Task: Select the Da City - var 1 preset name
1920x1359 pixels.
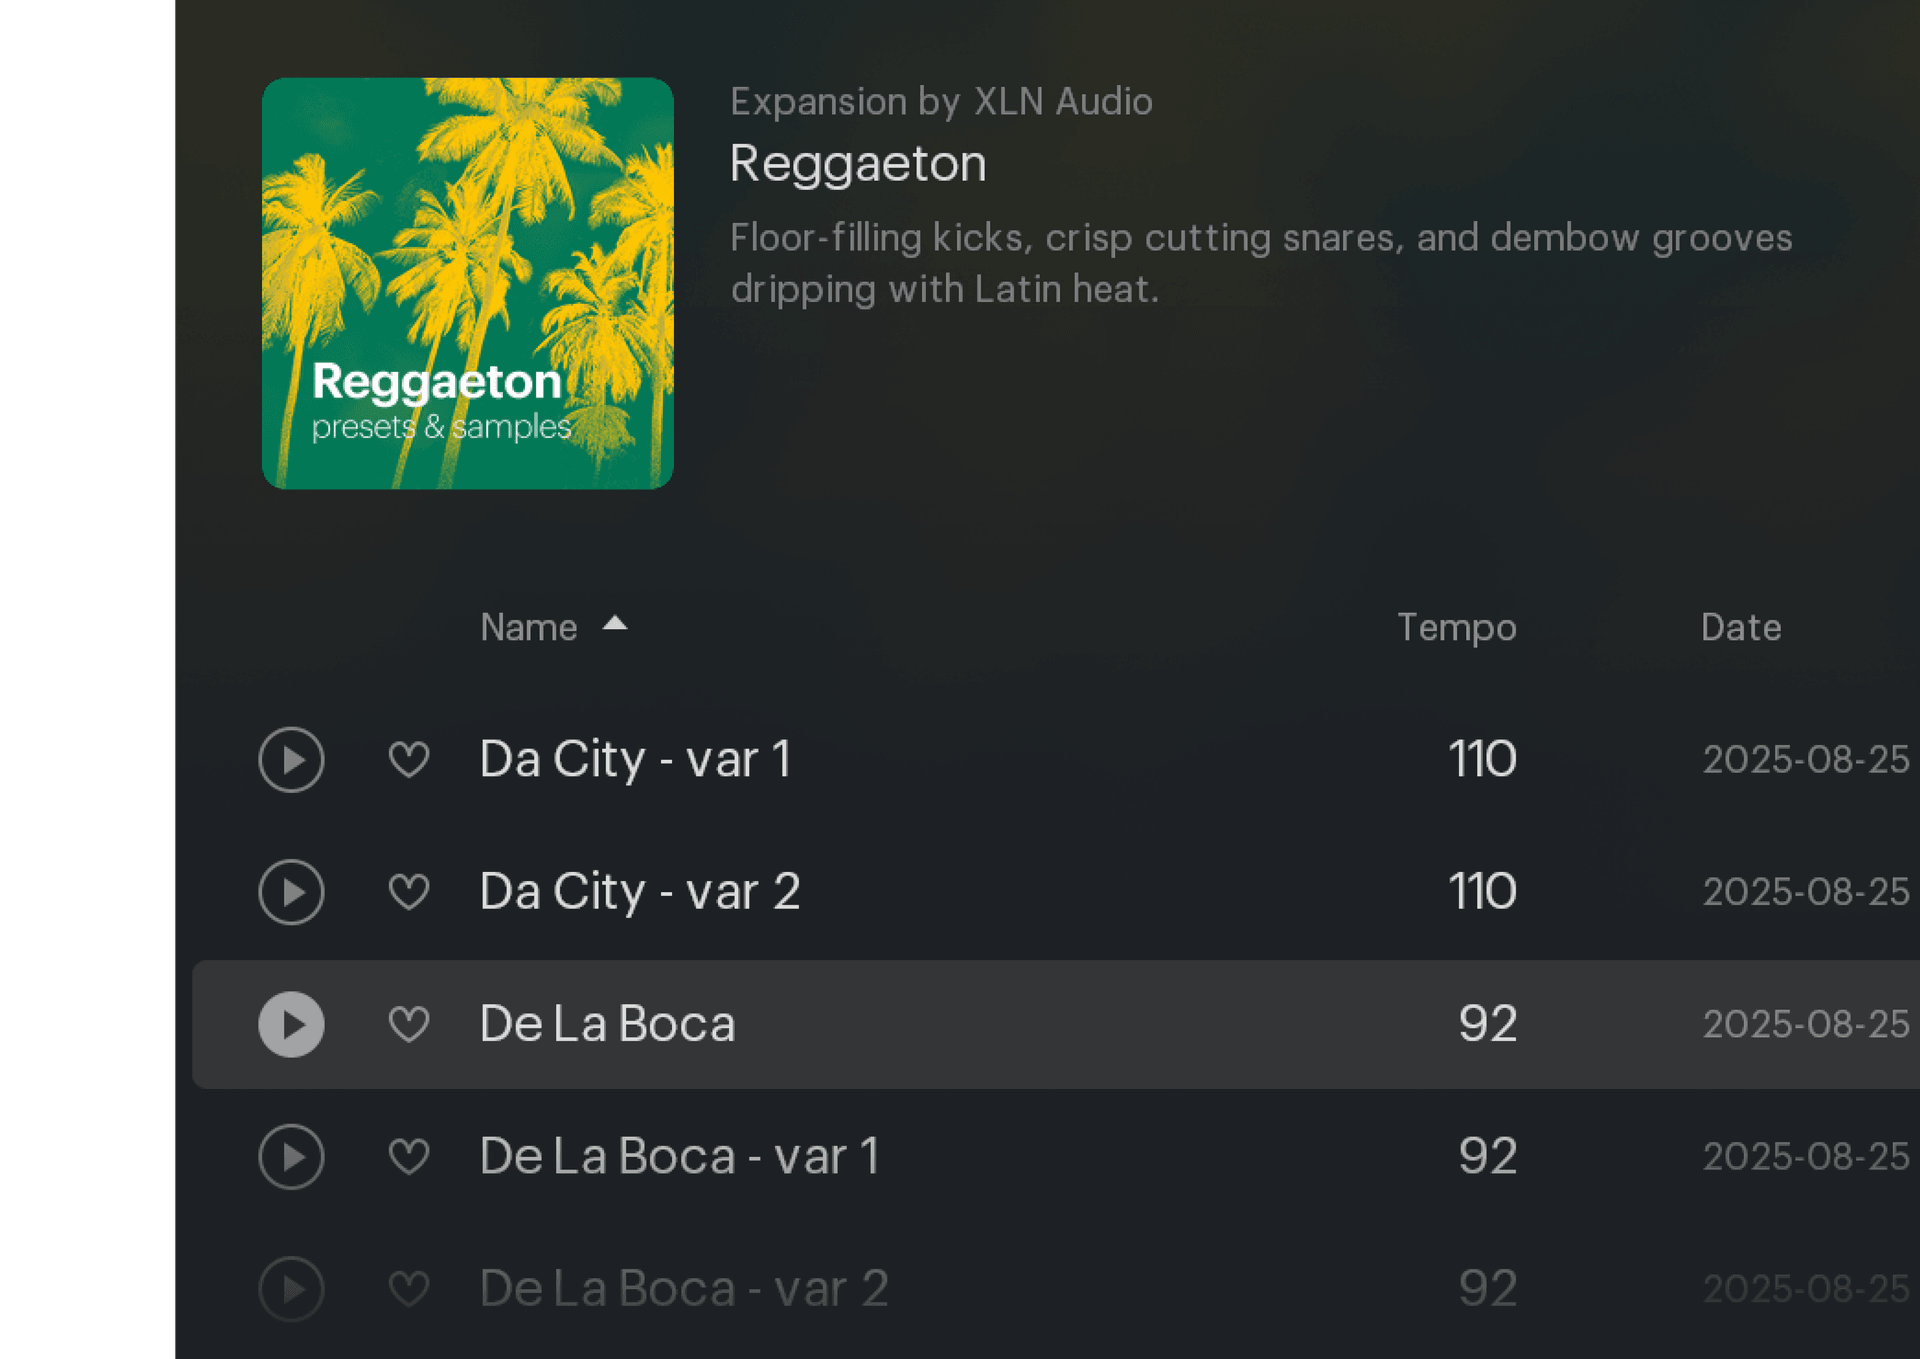Action: click(636, 759)
